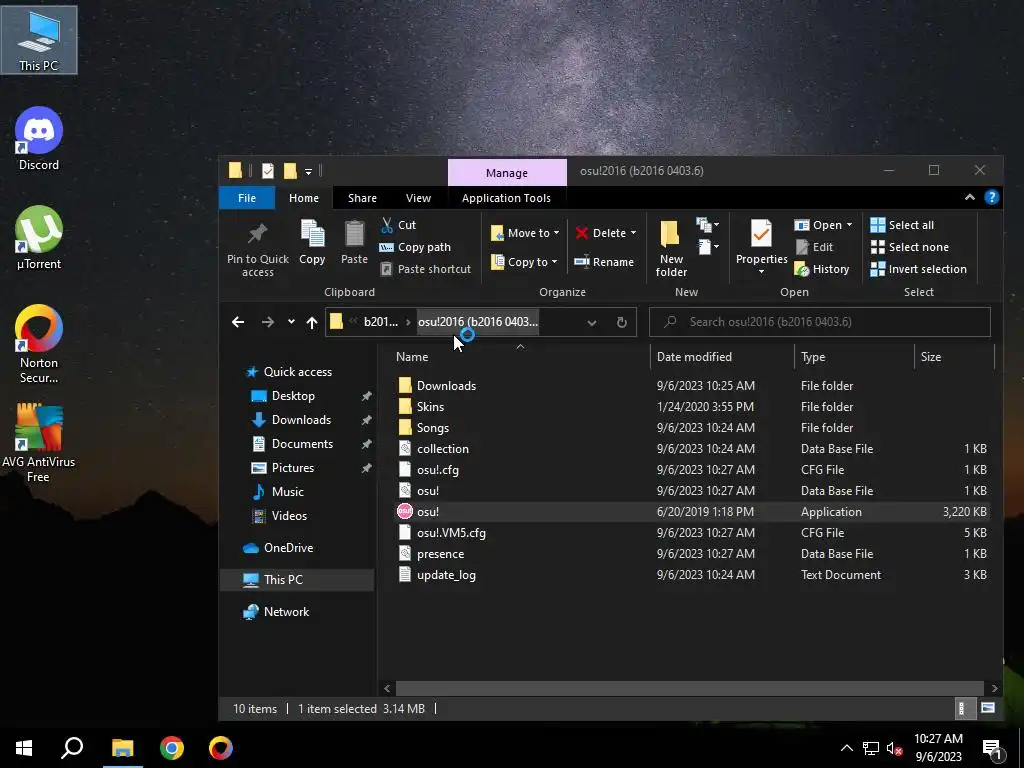This screenshot has width=1024, height=768.
Task: Click Select none
Action: [910, 247]
